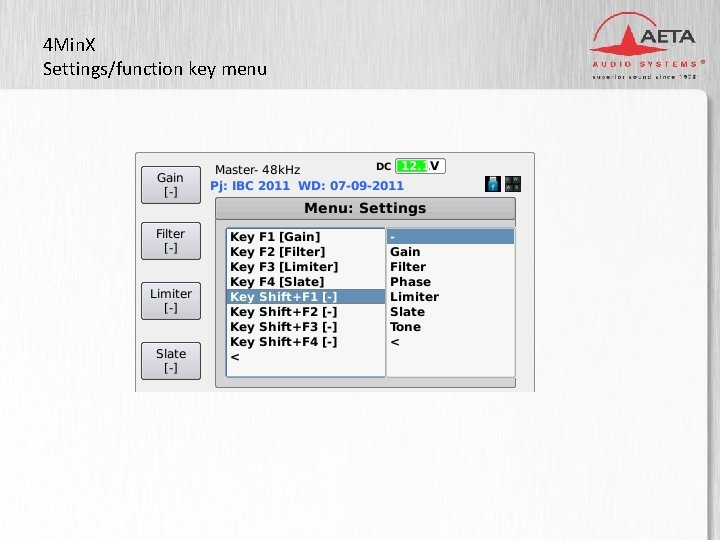720x540 pixels.
Task: Choose the highlighted dash option in the assignment list
Action: pyautogui.click(x=450, y=237)
